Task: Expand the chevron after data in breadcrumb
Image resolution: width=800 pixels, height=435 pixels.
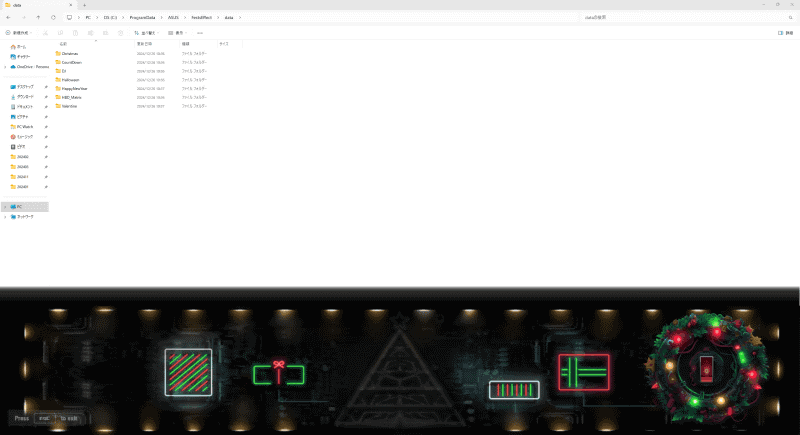Action: 240,17
